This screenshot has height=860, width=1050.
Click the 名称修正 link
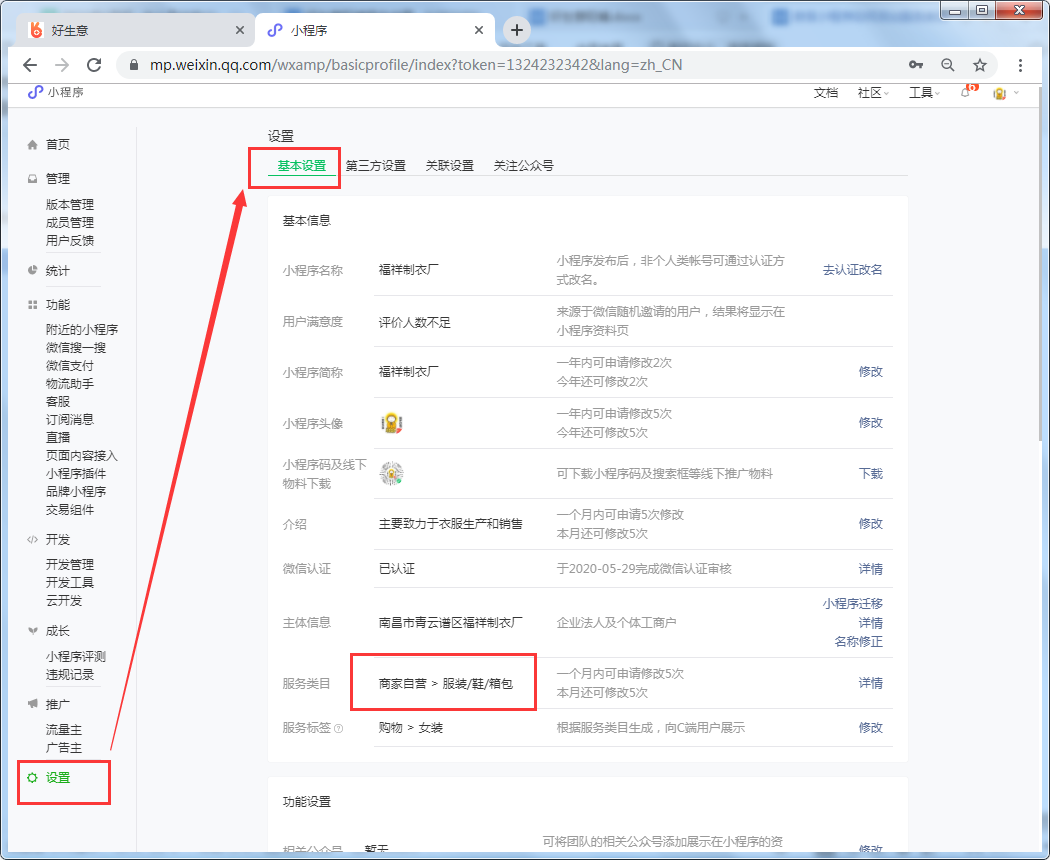858,642
